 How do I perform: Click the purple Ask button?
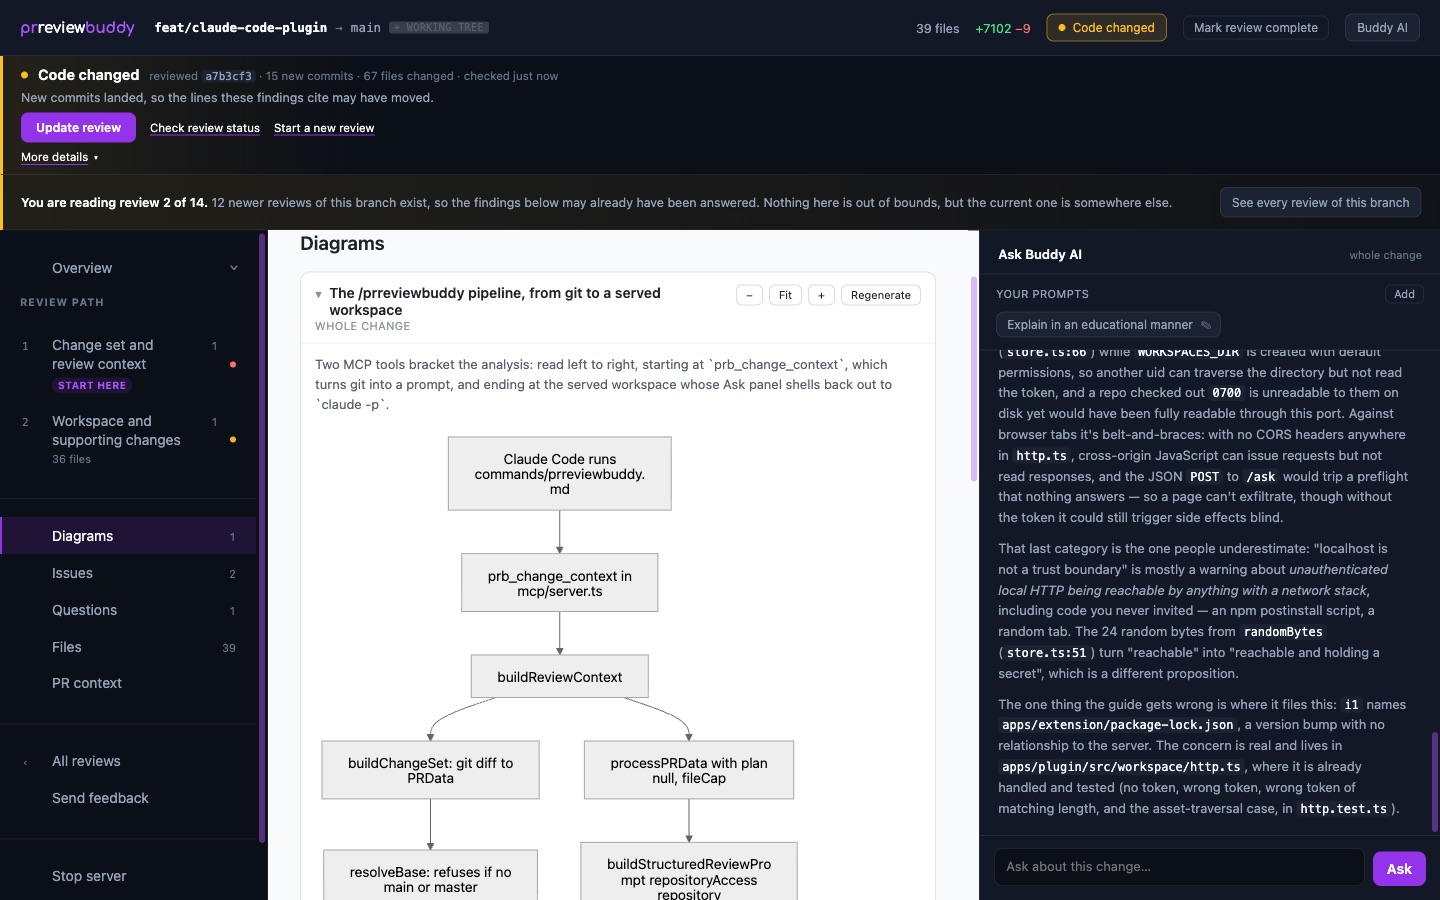1399,869
